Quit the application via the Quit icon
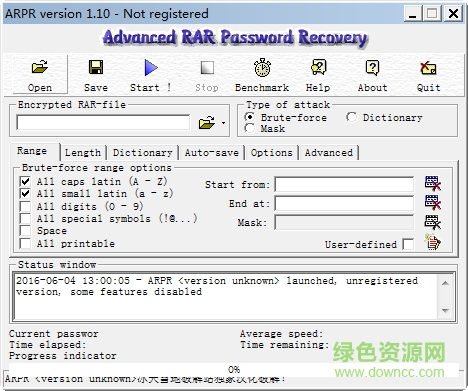Image resolution: width=468 pixels, height=391 pixels. [x=428, y=75]
